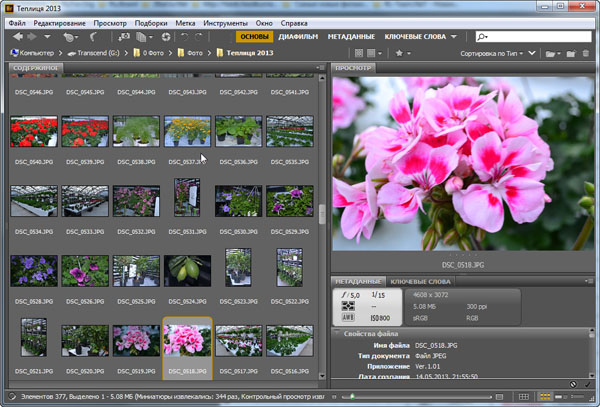Screen dimensions: 600x407
Task: Expand the chevron after Transcend (G:)
Action: tap(126, 53)
